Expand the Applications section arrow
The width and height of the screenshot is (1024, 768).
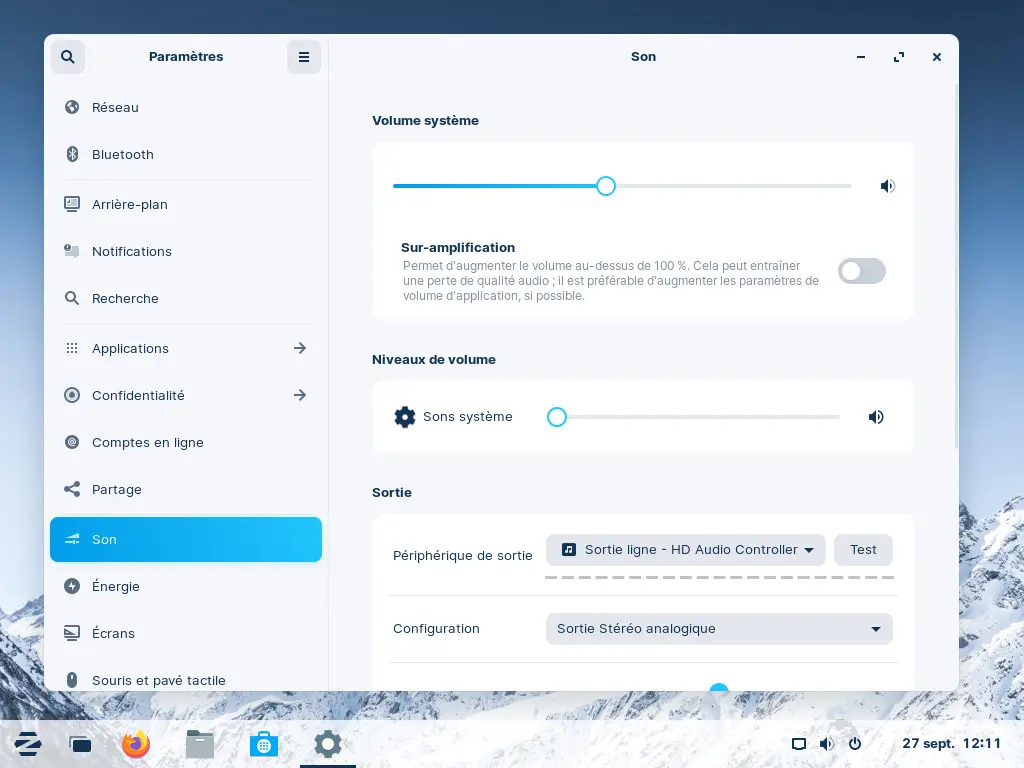[300, 348]
